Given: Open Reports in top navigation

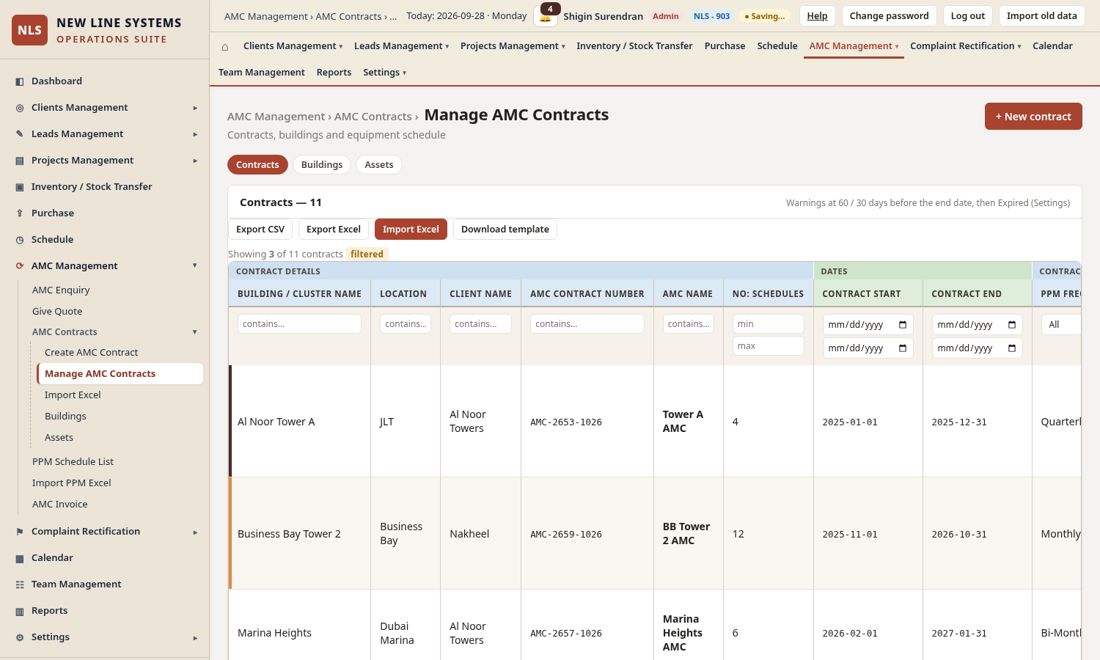Looking at the screenshot, I should click(x=334, y=72).
